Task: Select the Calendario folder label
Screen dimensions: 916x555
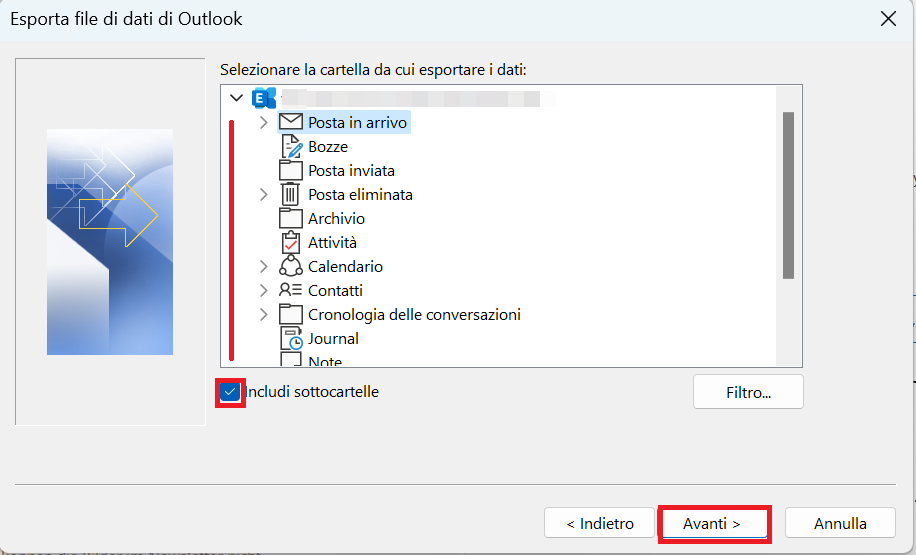Action: click(345, 266)
